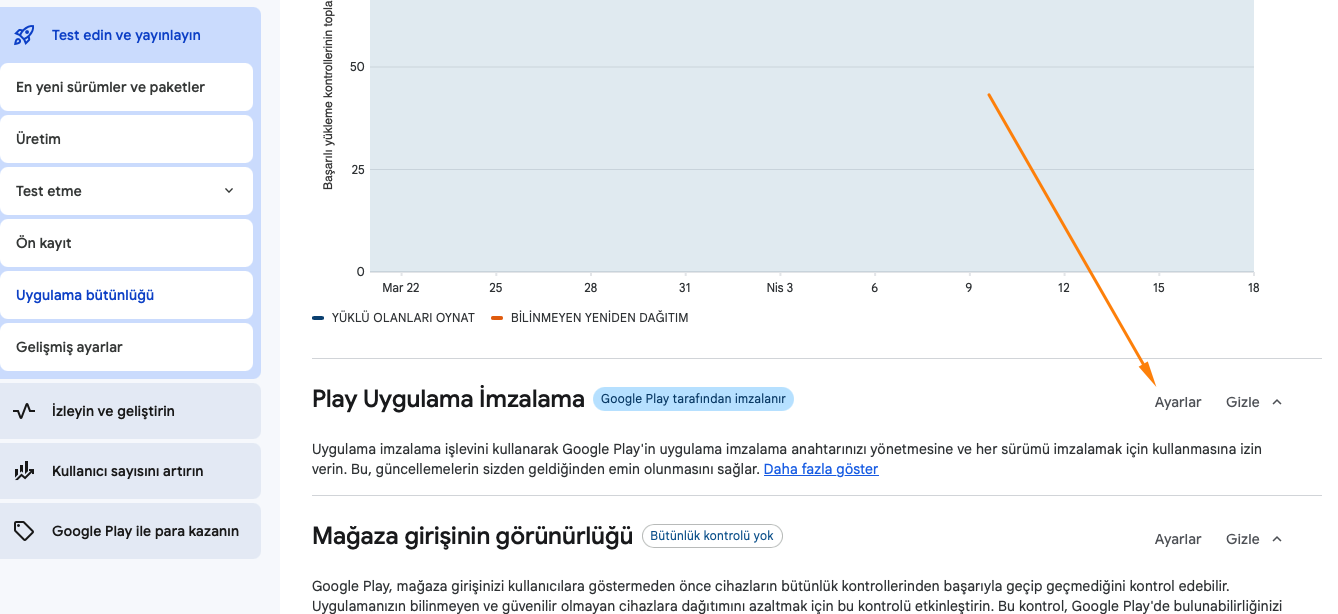The image size is (1338, 614).
Task: Click the Daha fazla göster link
Action: pyautogui.click(x=821, y=469)
